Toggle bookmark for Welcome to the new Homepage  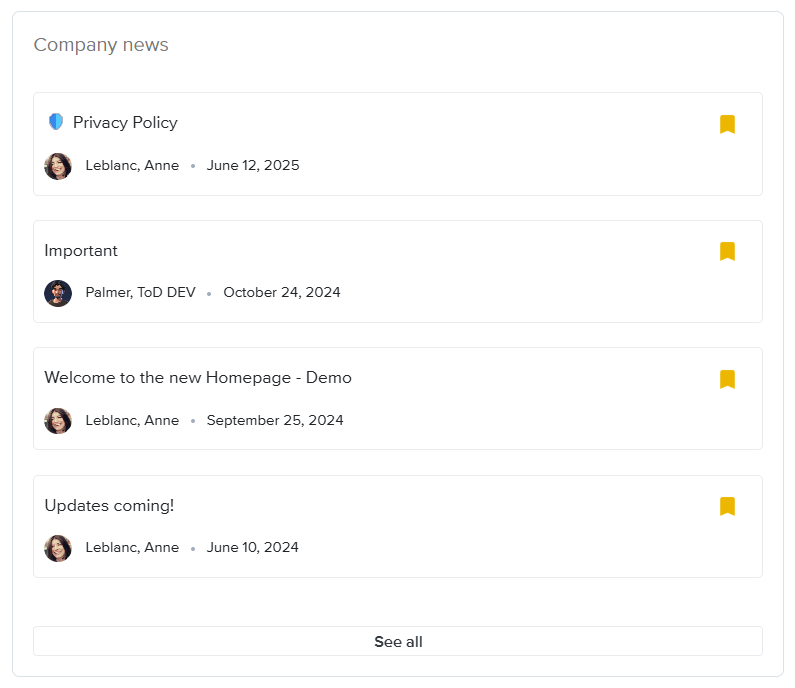727,379
